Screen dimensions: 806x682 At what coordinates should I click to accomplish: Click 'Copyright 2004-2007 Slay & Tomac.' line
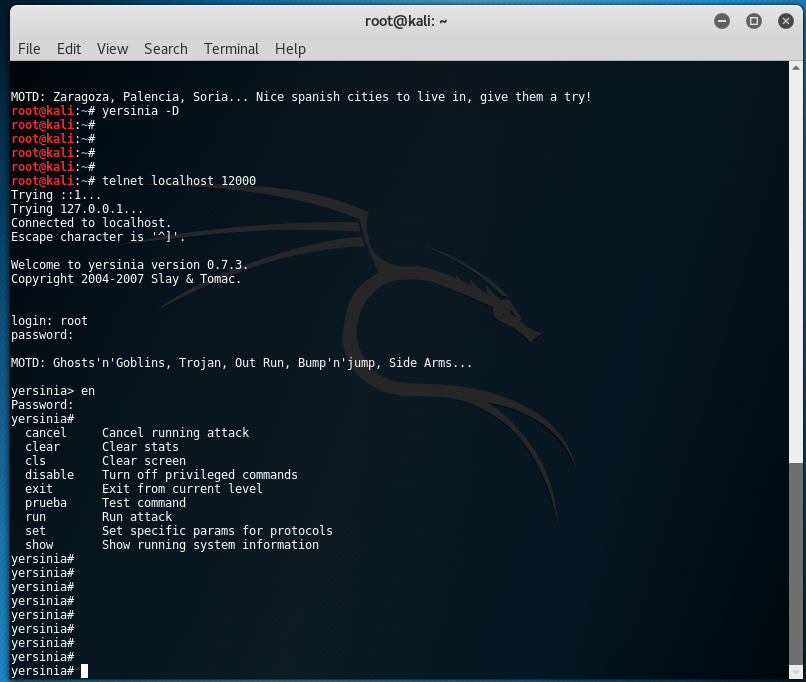126,279
